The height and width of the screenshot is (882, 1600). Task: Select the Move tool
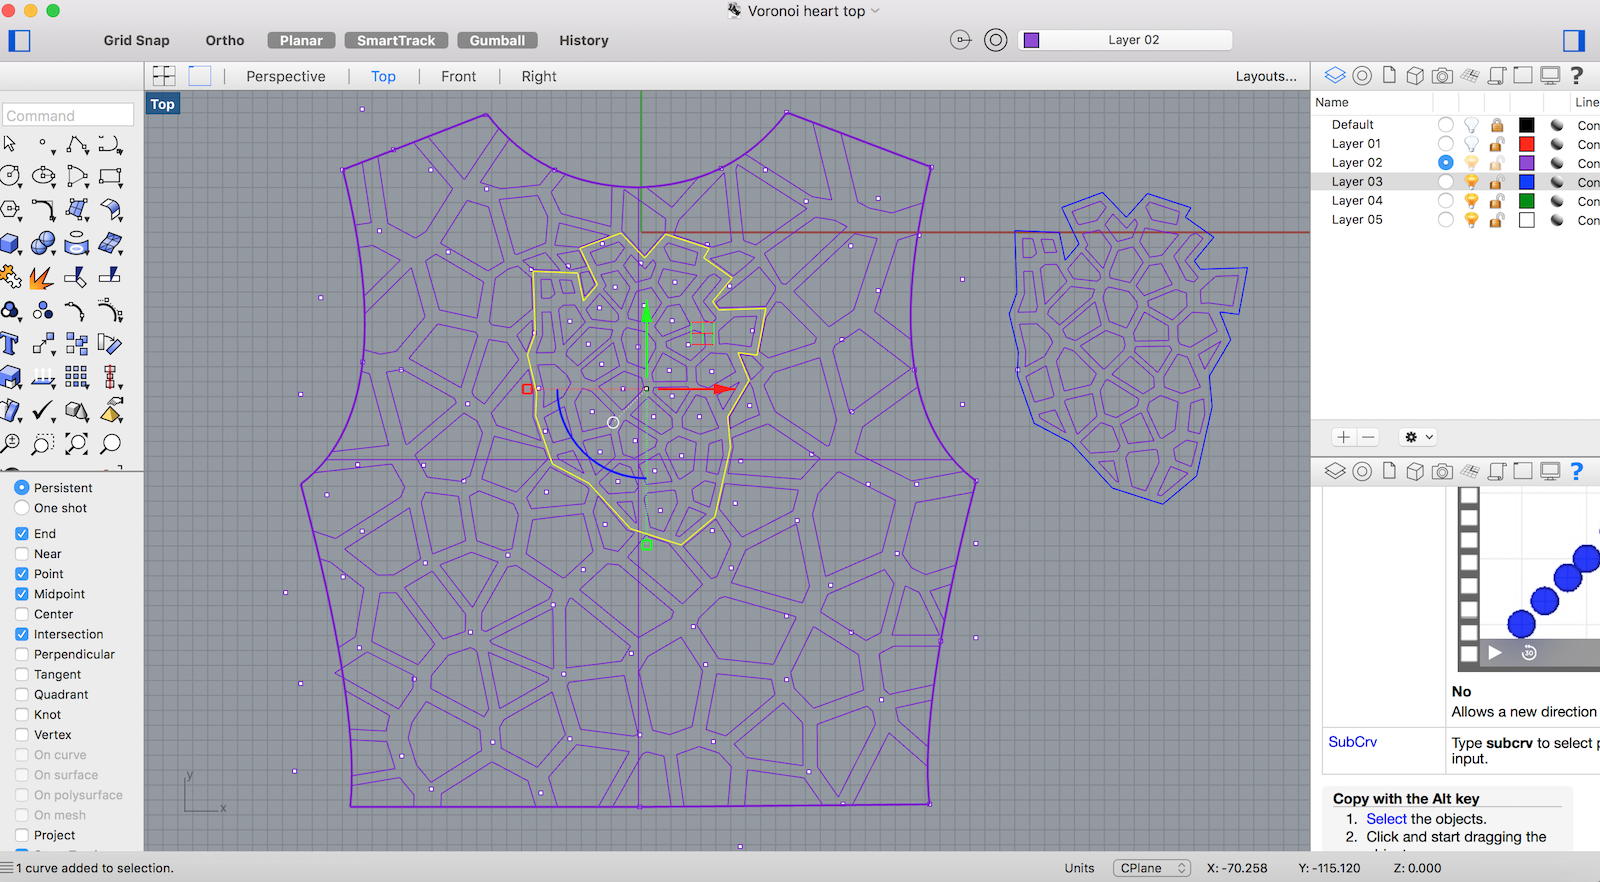(44, 344)
